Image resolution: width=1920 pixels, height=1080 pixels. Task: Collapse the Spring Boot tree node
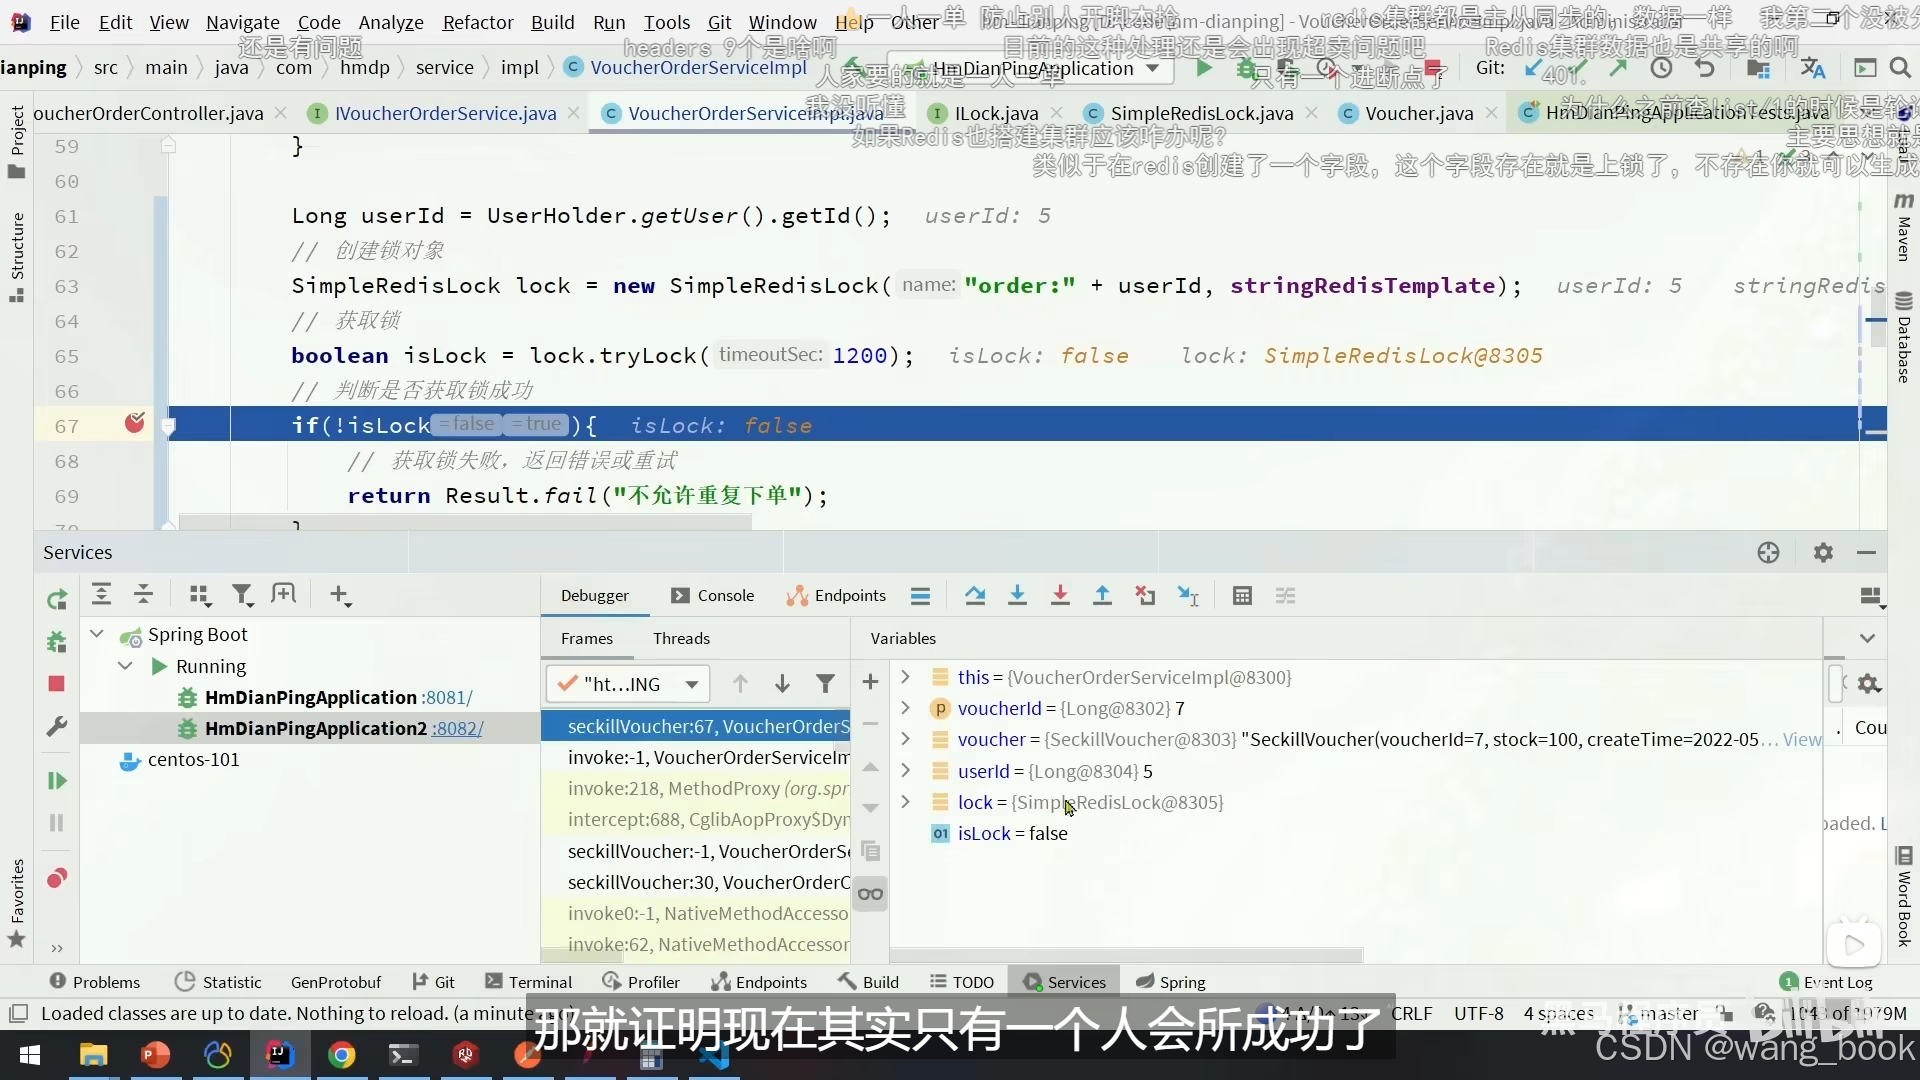[97, 634]
